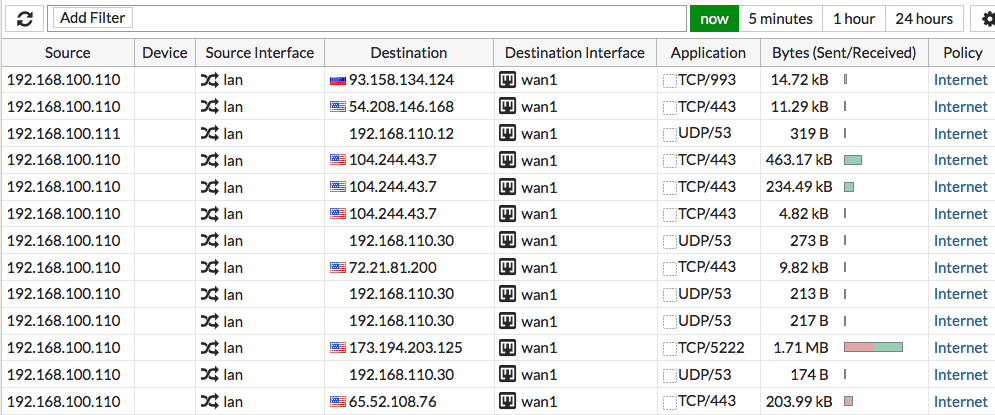
Task: Click the lan shuffle icon in the 93.158.134.124 row
Action: tap(209, 80)
